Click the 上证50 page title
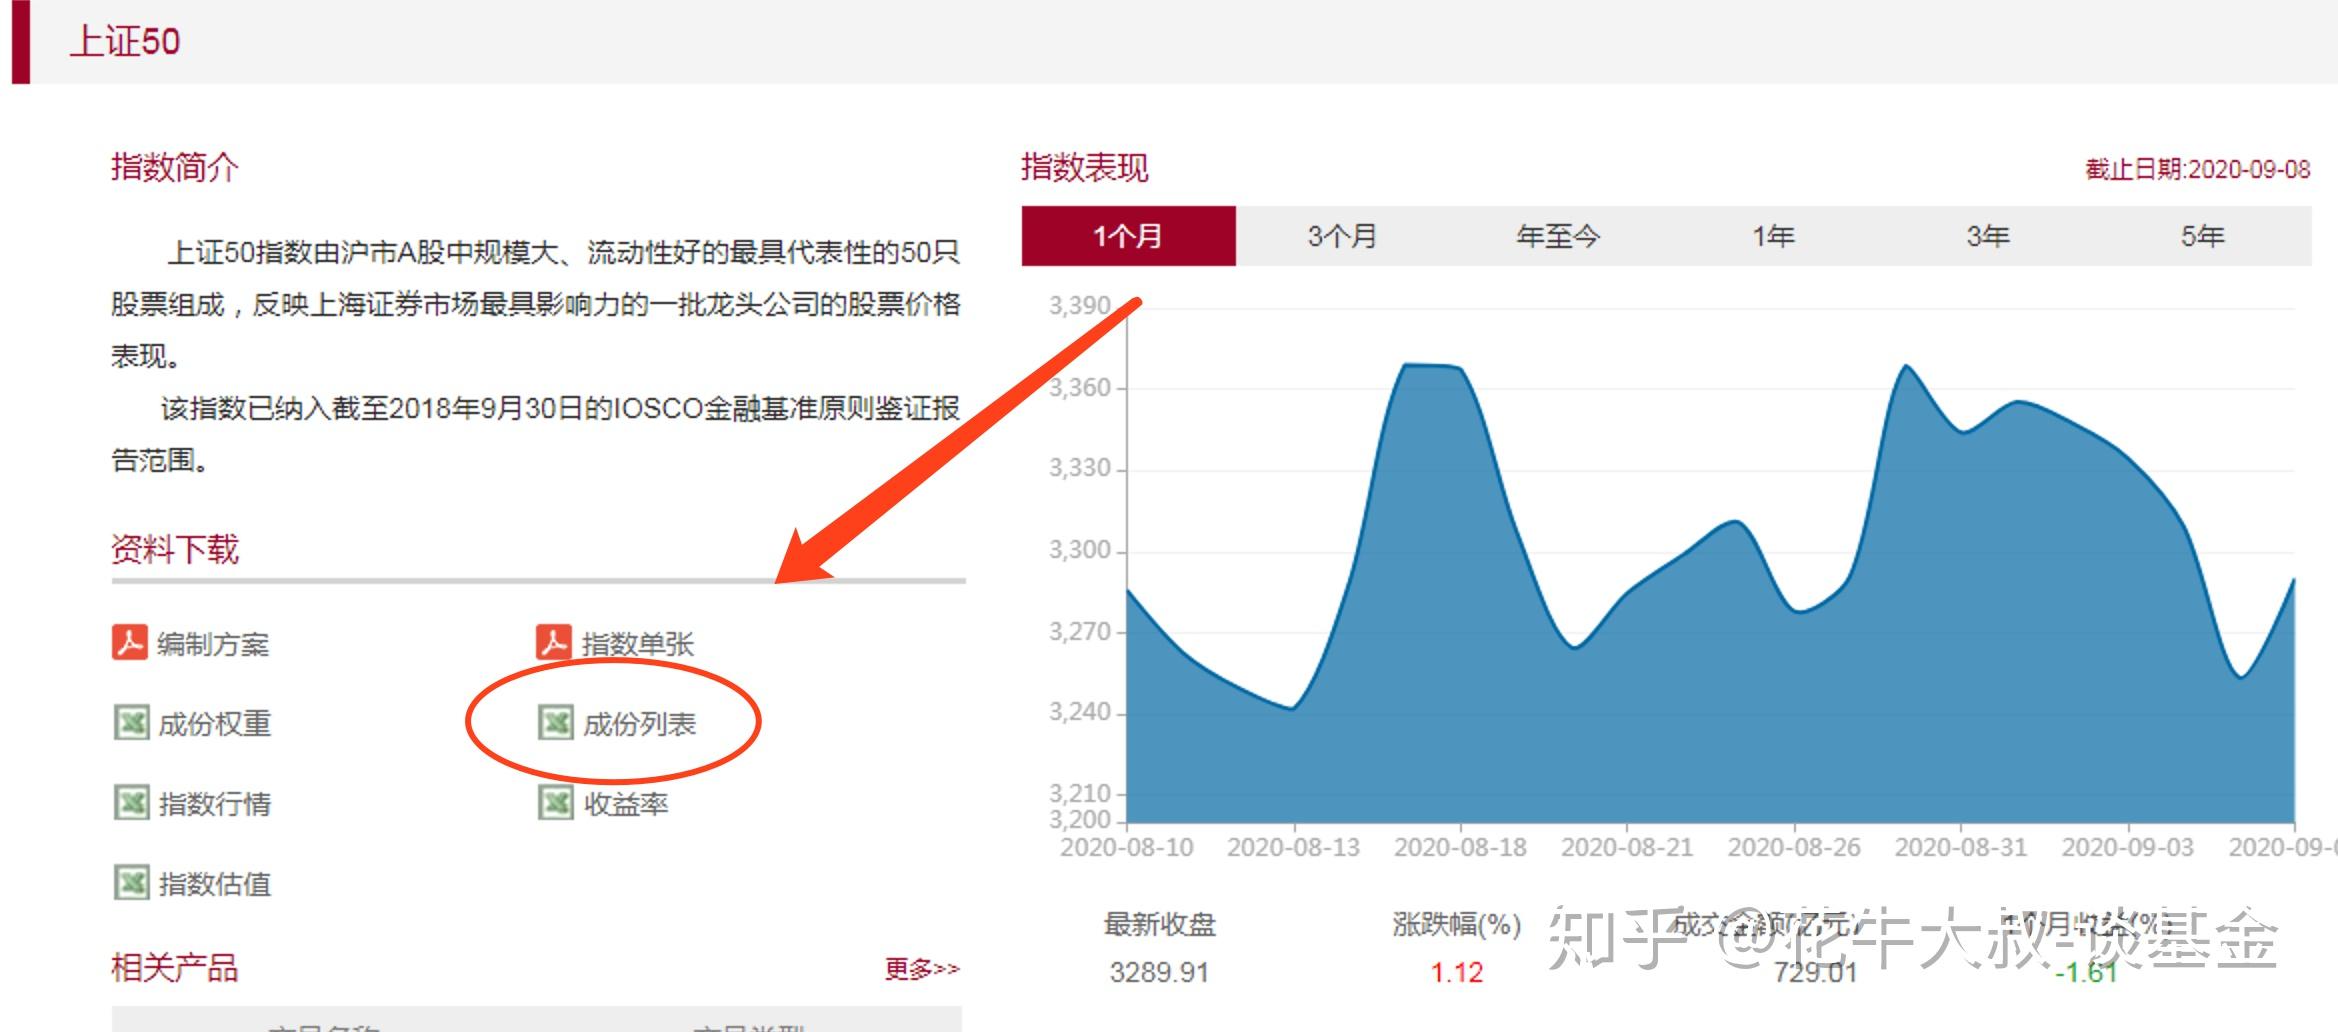Viewport: 2338px width, 1032px height. 125,41
